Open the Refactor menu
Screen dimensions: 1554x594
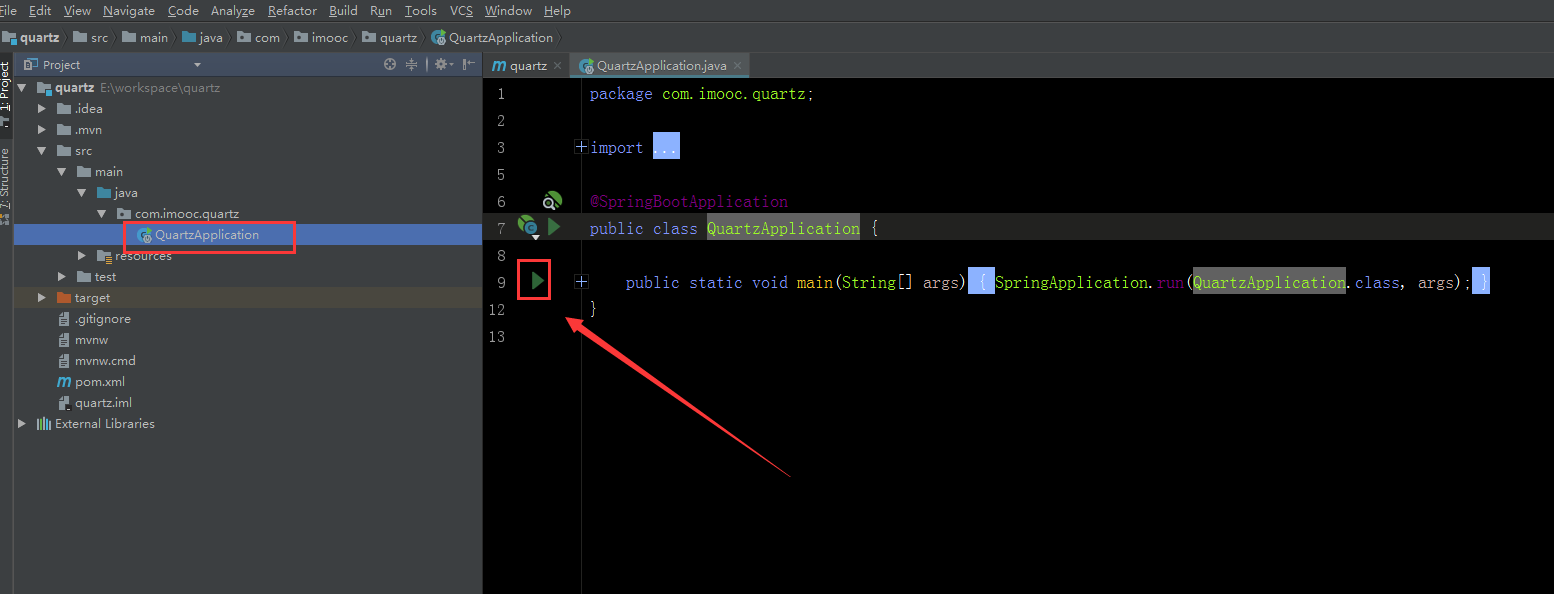click(x=292, y=11)
